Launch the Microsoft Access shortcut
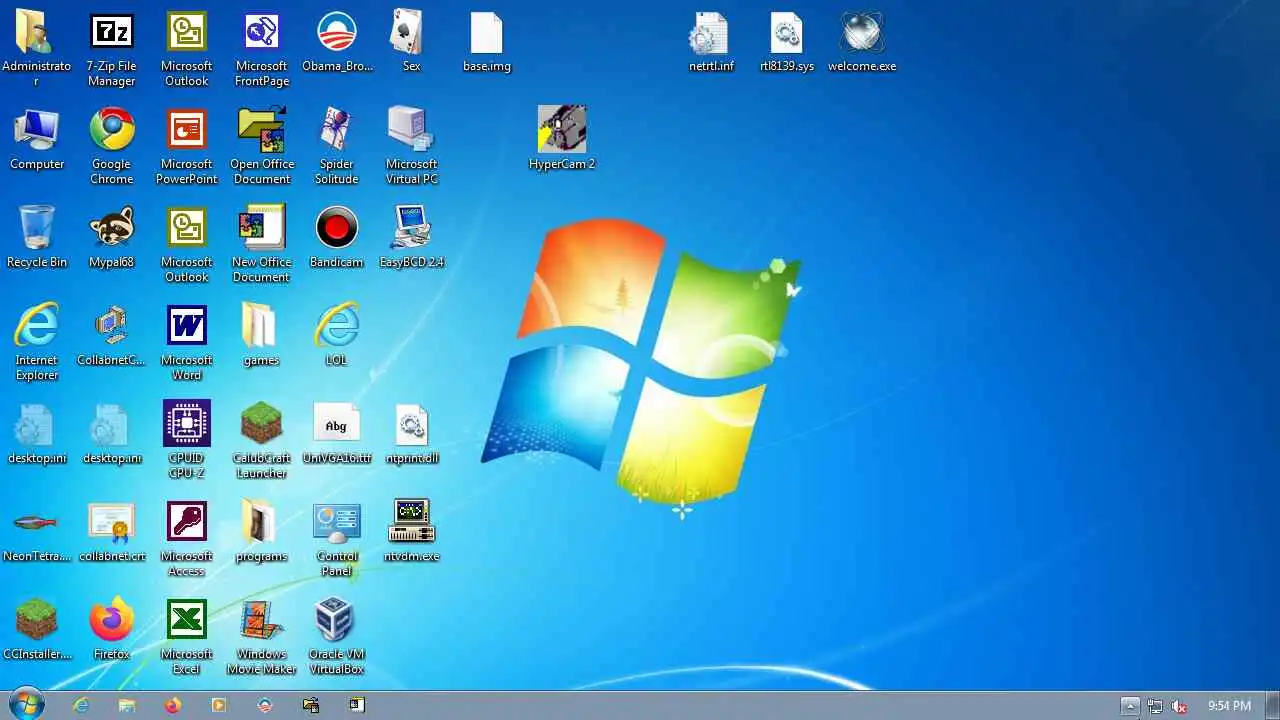Image resolution: width=1280 pixels, height=720 pixels. pos(186,539)
